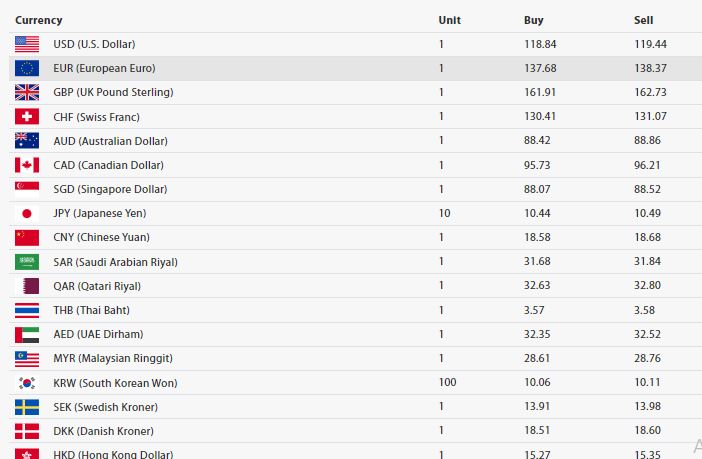Image resolution: width=702 pixels, height=459 pixels.
Task: Select the Qatar flag icon
Action: pyautogui.click(x=27, y=286)
